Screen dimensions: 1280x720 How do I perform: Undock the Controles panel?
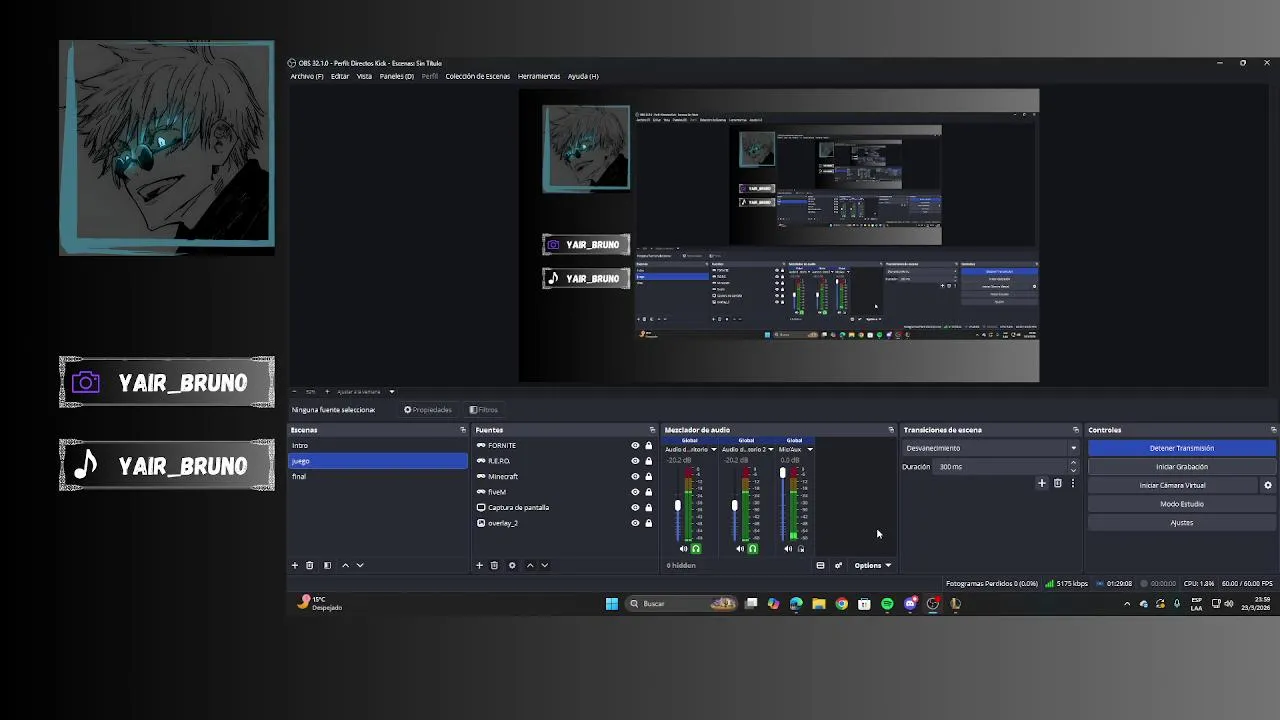point(1273,430)
